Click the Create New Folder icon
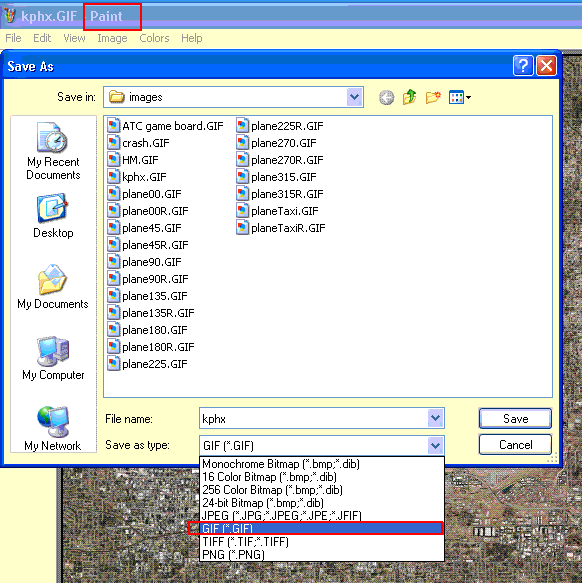The image size is (582, 583). (433, 97)
